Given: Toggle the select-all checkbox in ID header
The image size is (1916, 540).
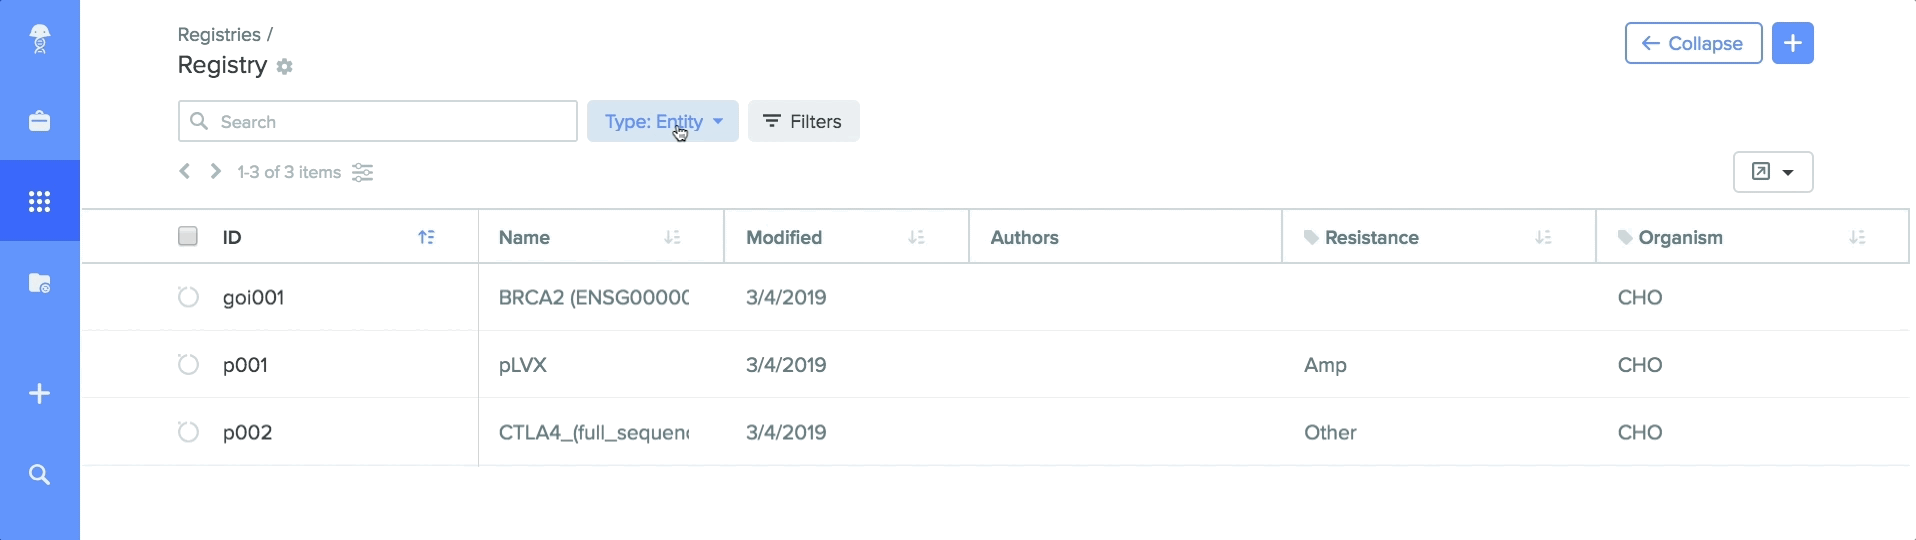Looking at the screenshot, I should coord(188,237).
